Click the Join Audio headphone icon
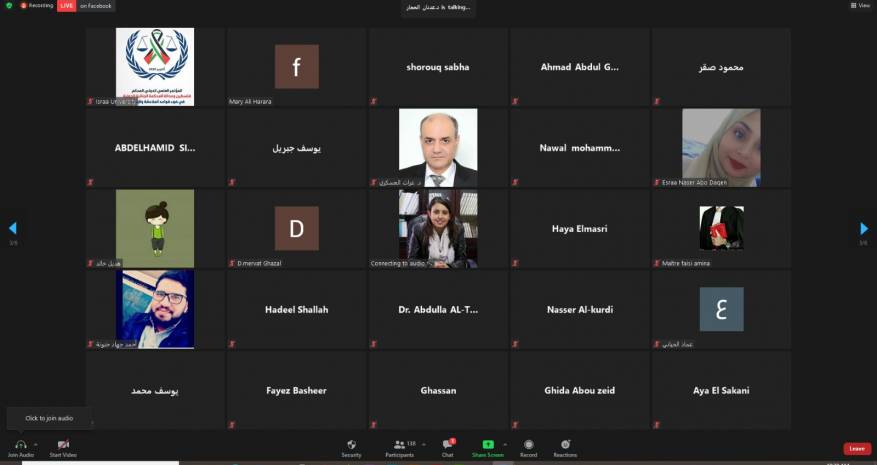Viewport: 877px width, 465px height. [x=20, y=444]
